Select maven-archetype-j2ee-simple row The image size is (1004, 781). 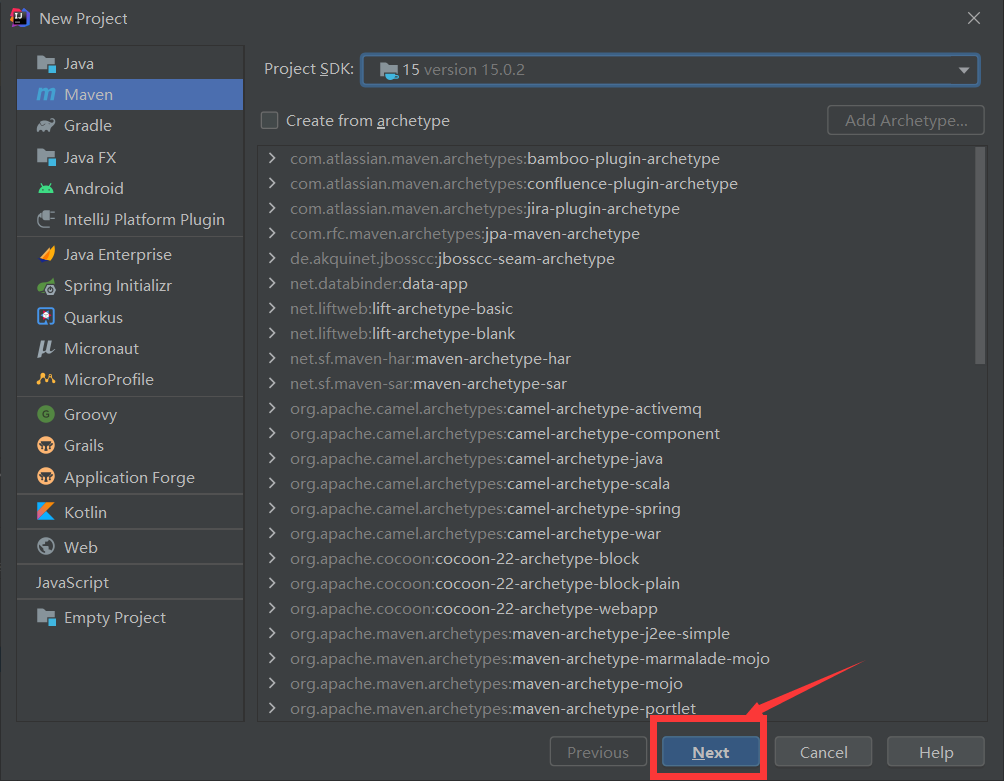point(618,633)
